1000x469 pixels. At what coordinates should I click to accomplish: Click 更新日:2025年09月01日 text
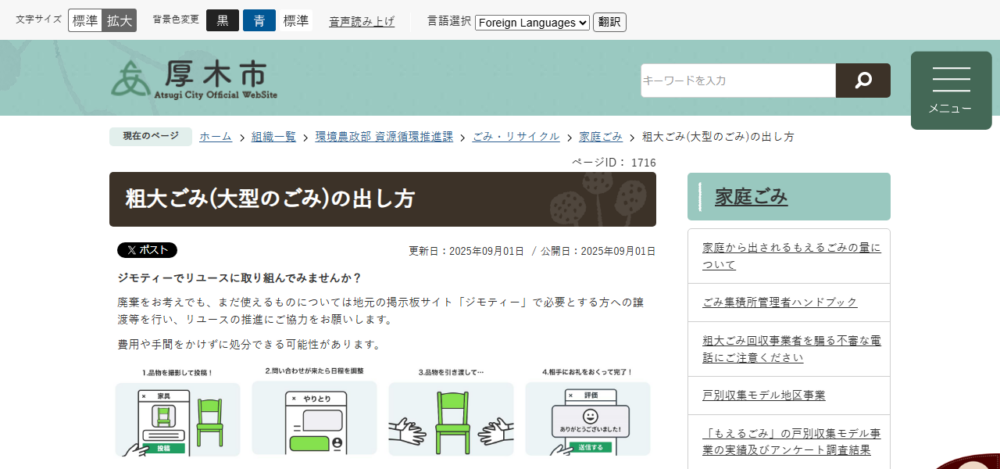(466, 251)
